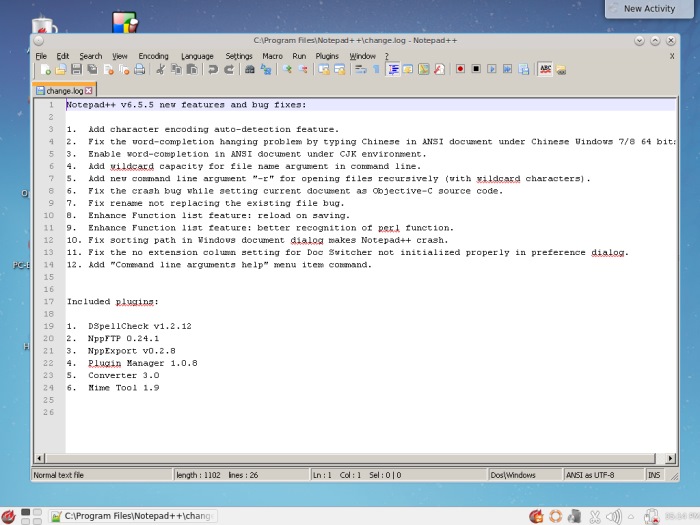
Task: Close the document with the Close toolbar icon
Action: point(108,69)
